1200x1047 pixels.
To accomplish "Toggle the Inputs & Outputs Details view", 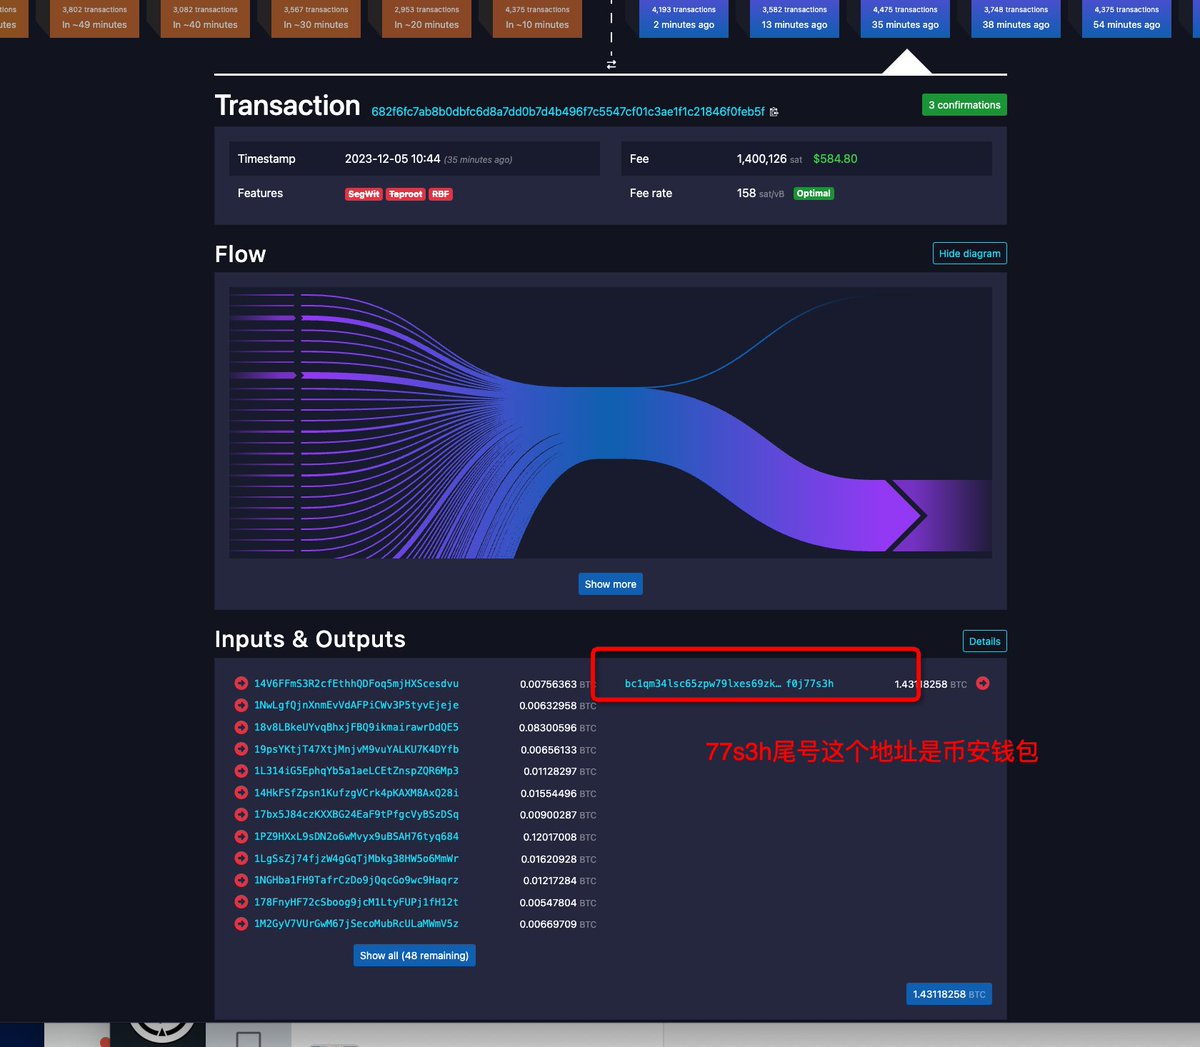I will pos(985,642).
